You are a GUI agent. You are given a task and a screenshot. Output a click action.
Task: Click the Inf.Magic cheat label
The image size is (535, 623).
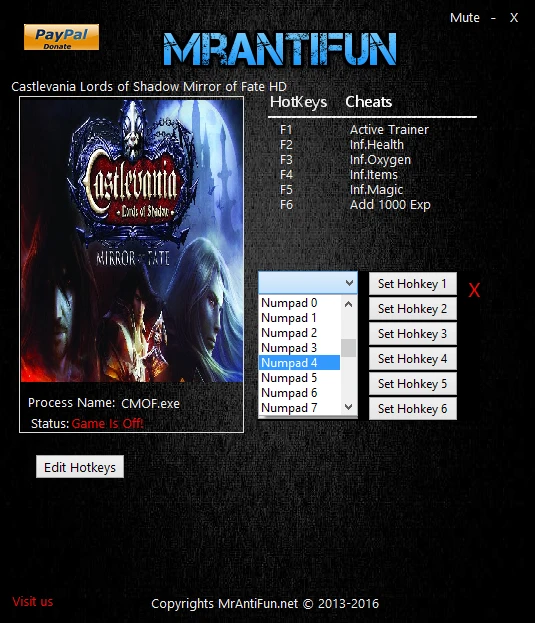pos(376,190)
